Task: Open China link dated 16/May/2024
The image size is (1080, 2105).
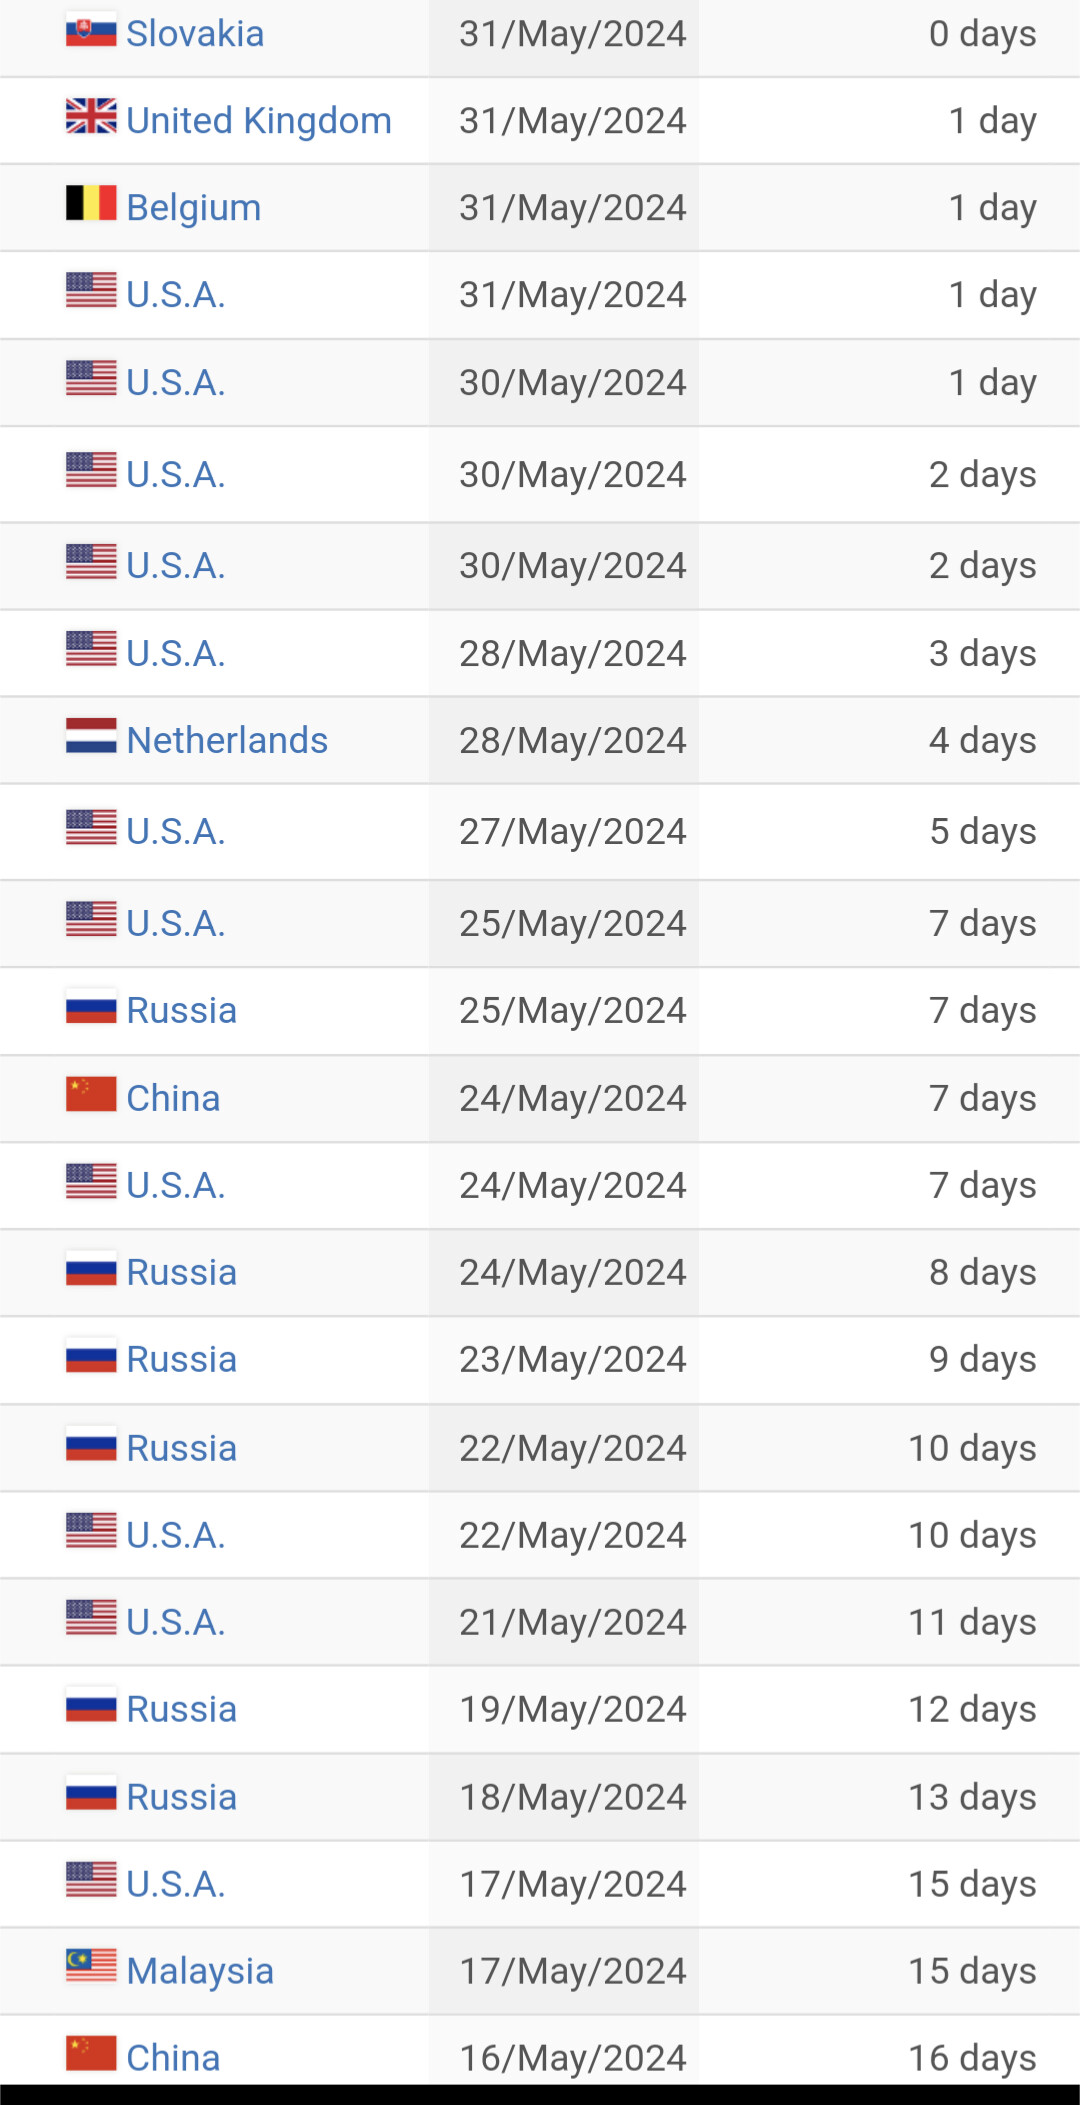Action: coord(173,2058)
